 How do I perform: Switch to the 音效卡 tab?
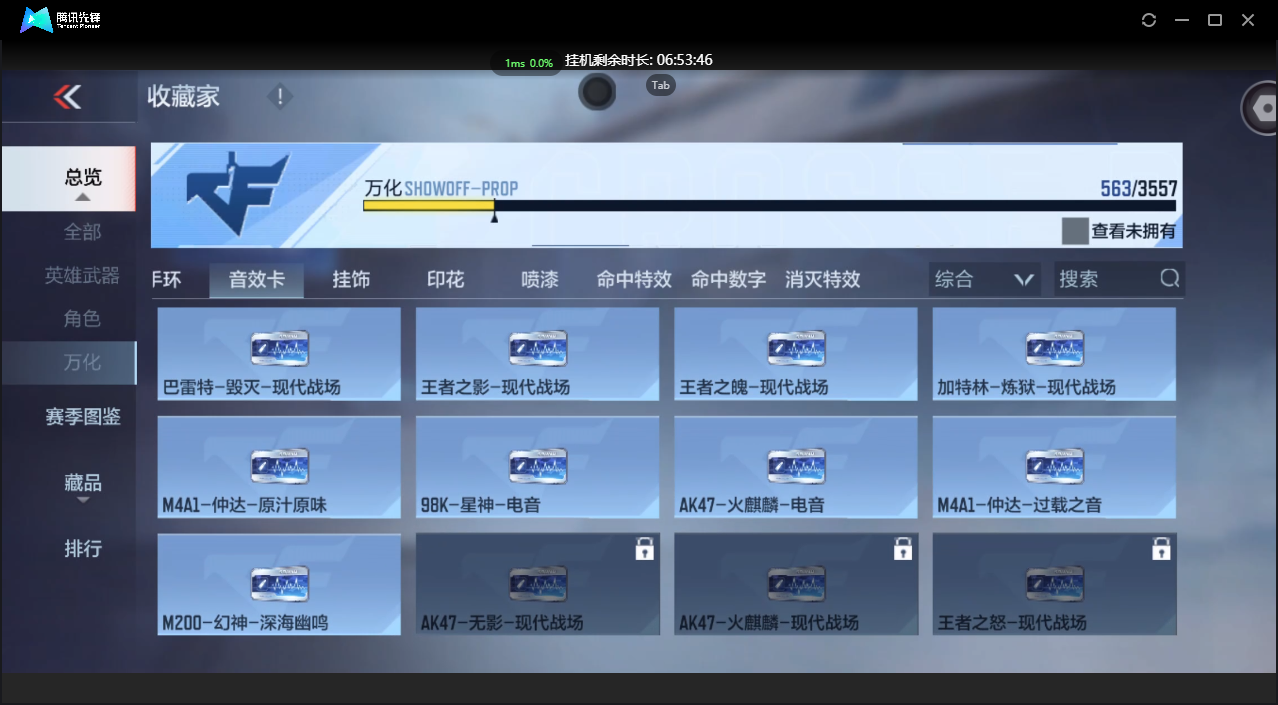[256, 280]
